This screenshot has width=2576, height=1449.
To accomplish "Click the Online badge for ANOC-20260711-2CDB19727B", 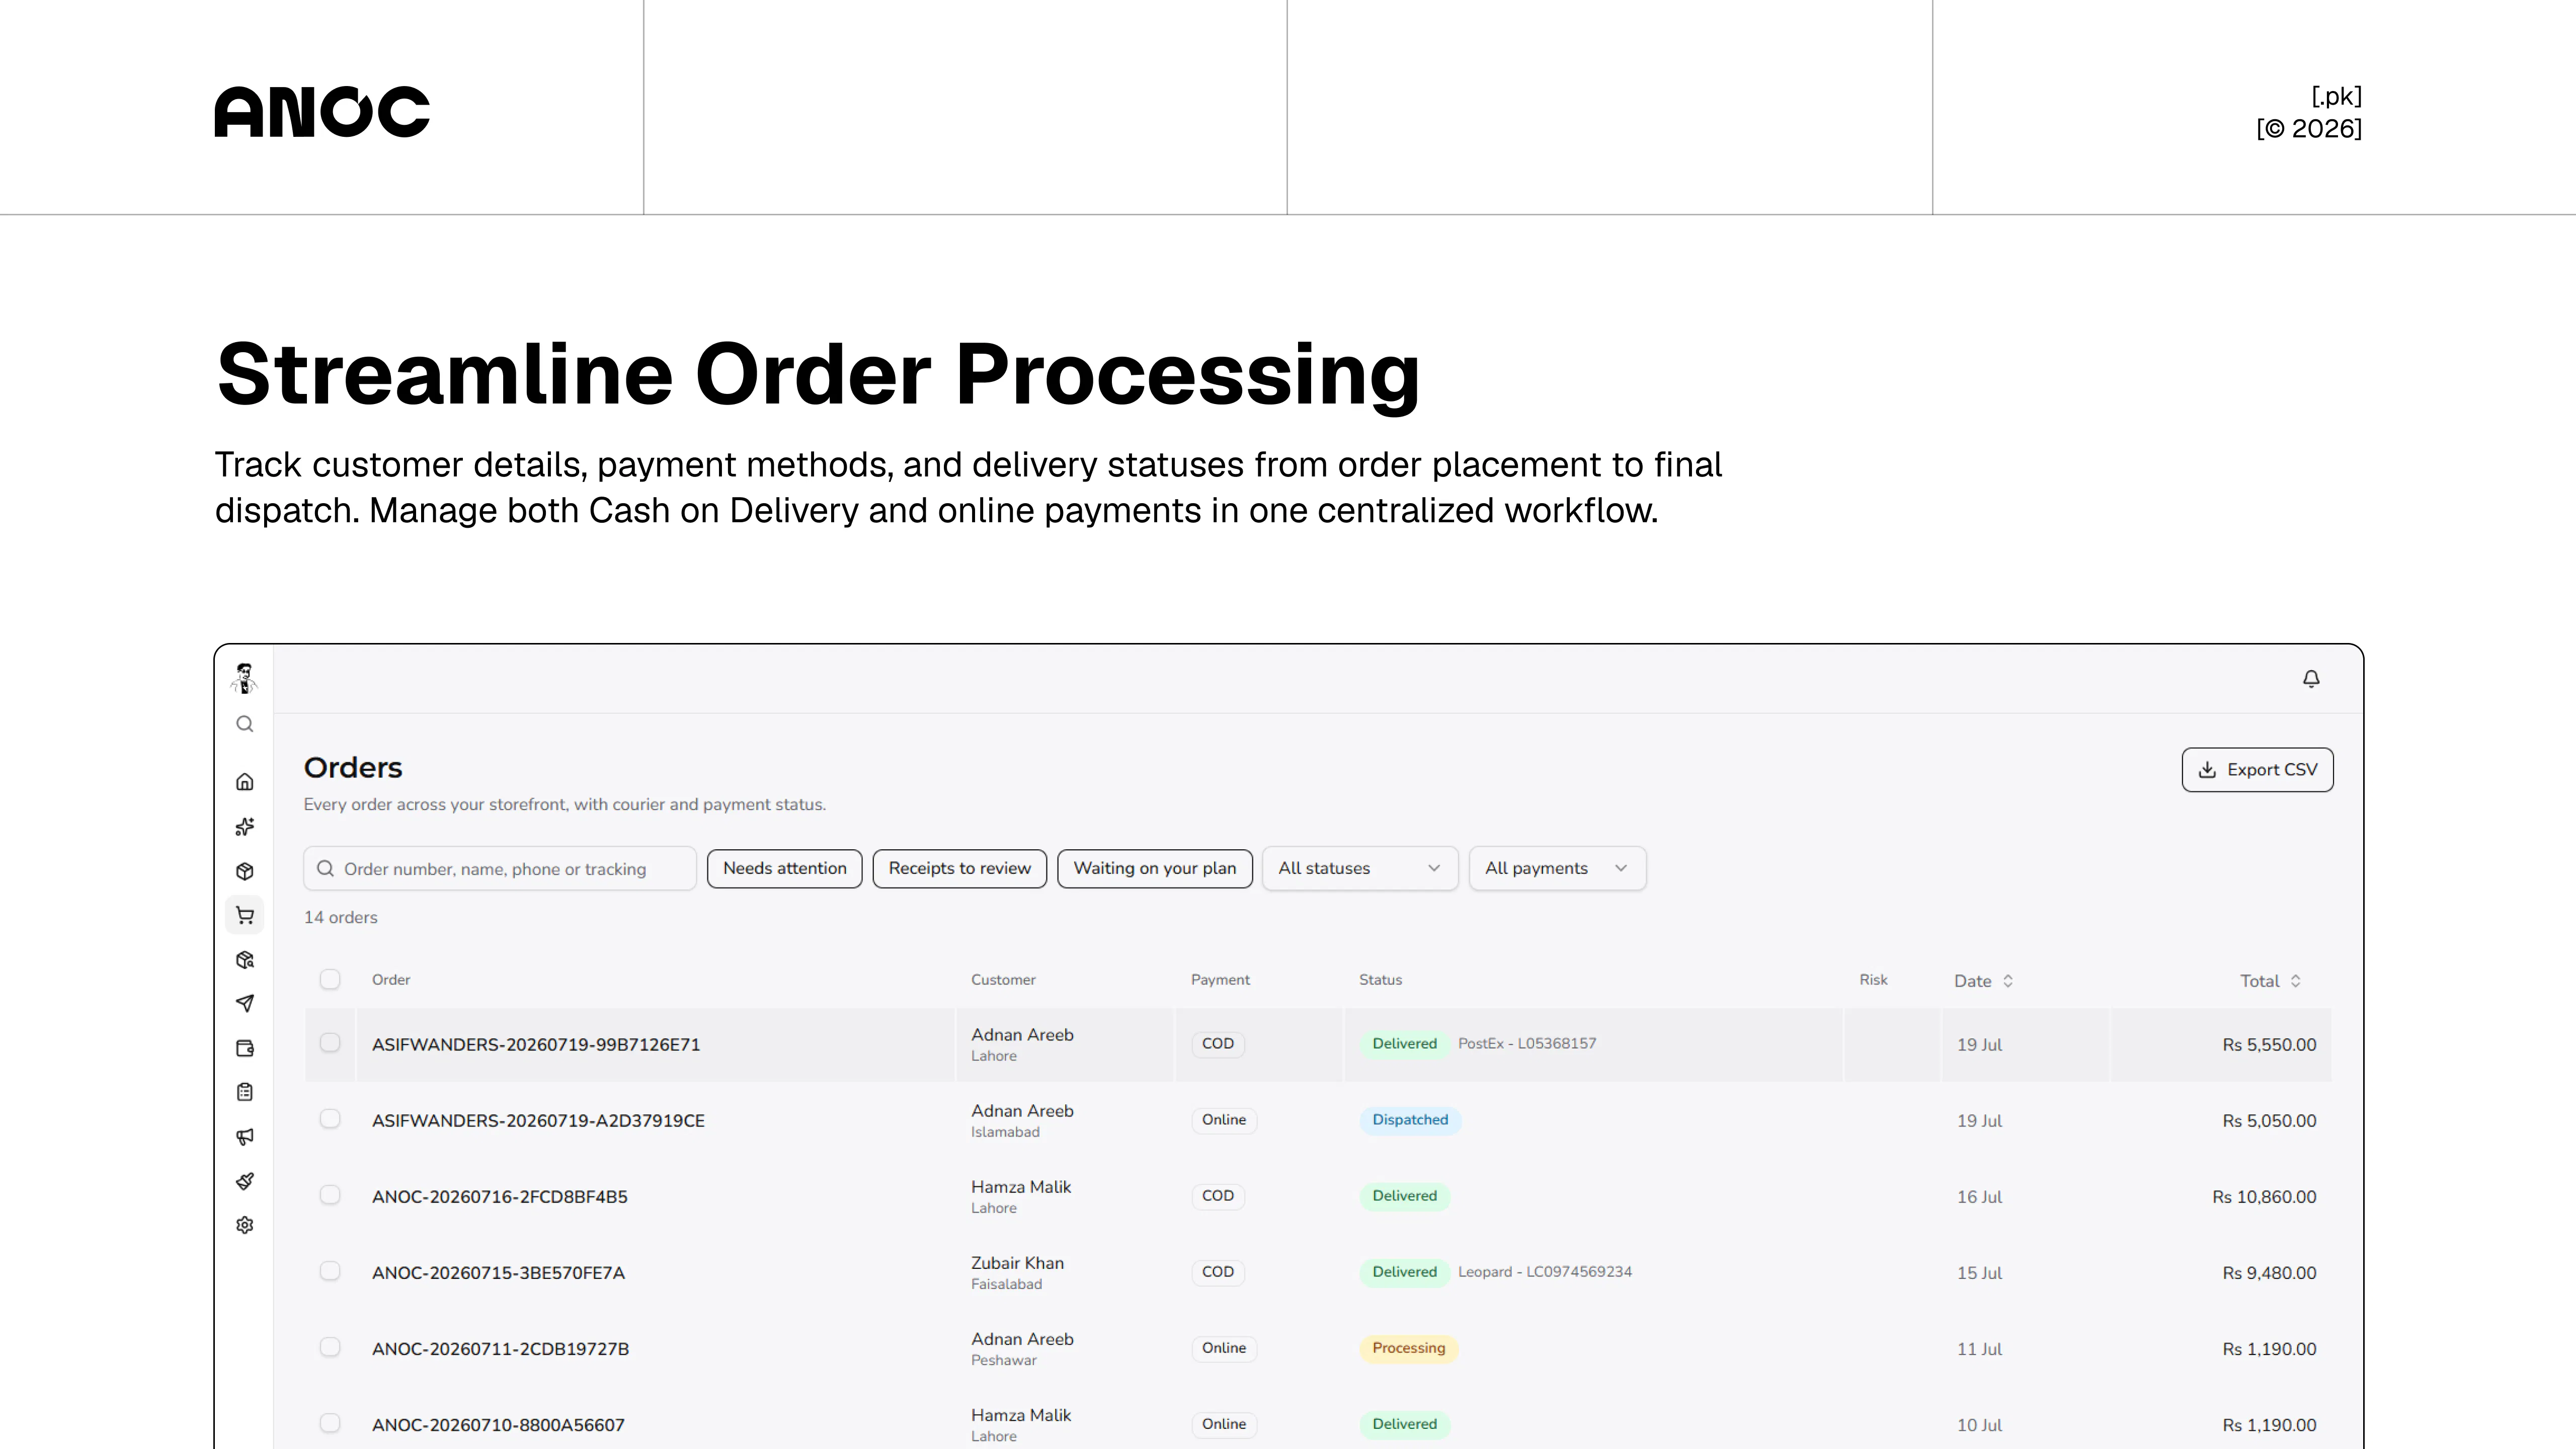I will (1224, 1348).
